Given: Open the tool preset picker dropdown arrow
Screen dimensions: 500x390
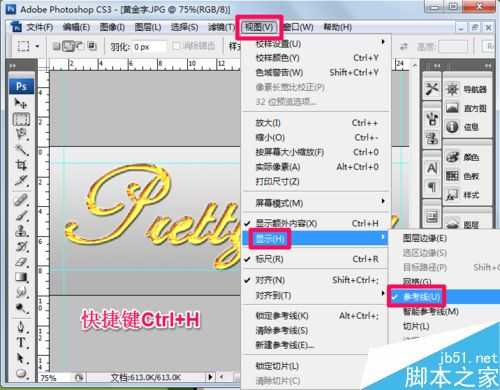Looking at the screenshot, I should click(x=37, y=46).
